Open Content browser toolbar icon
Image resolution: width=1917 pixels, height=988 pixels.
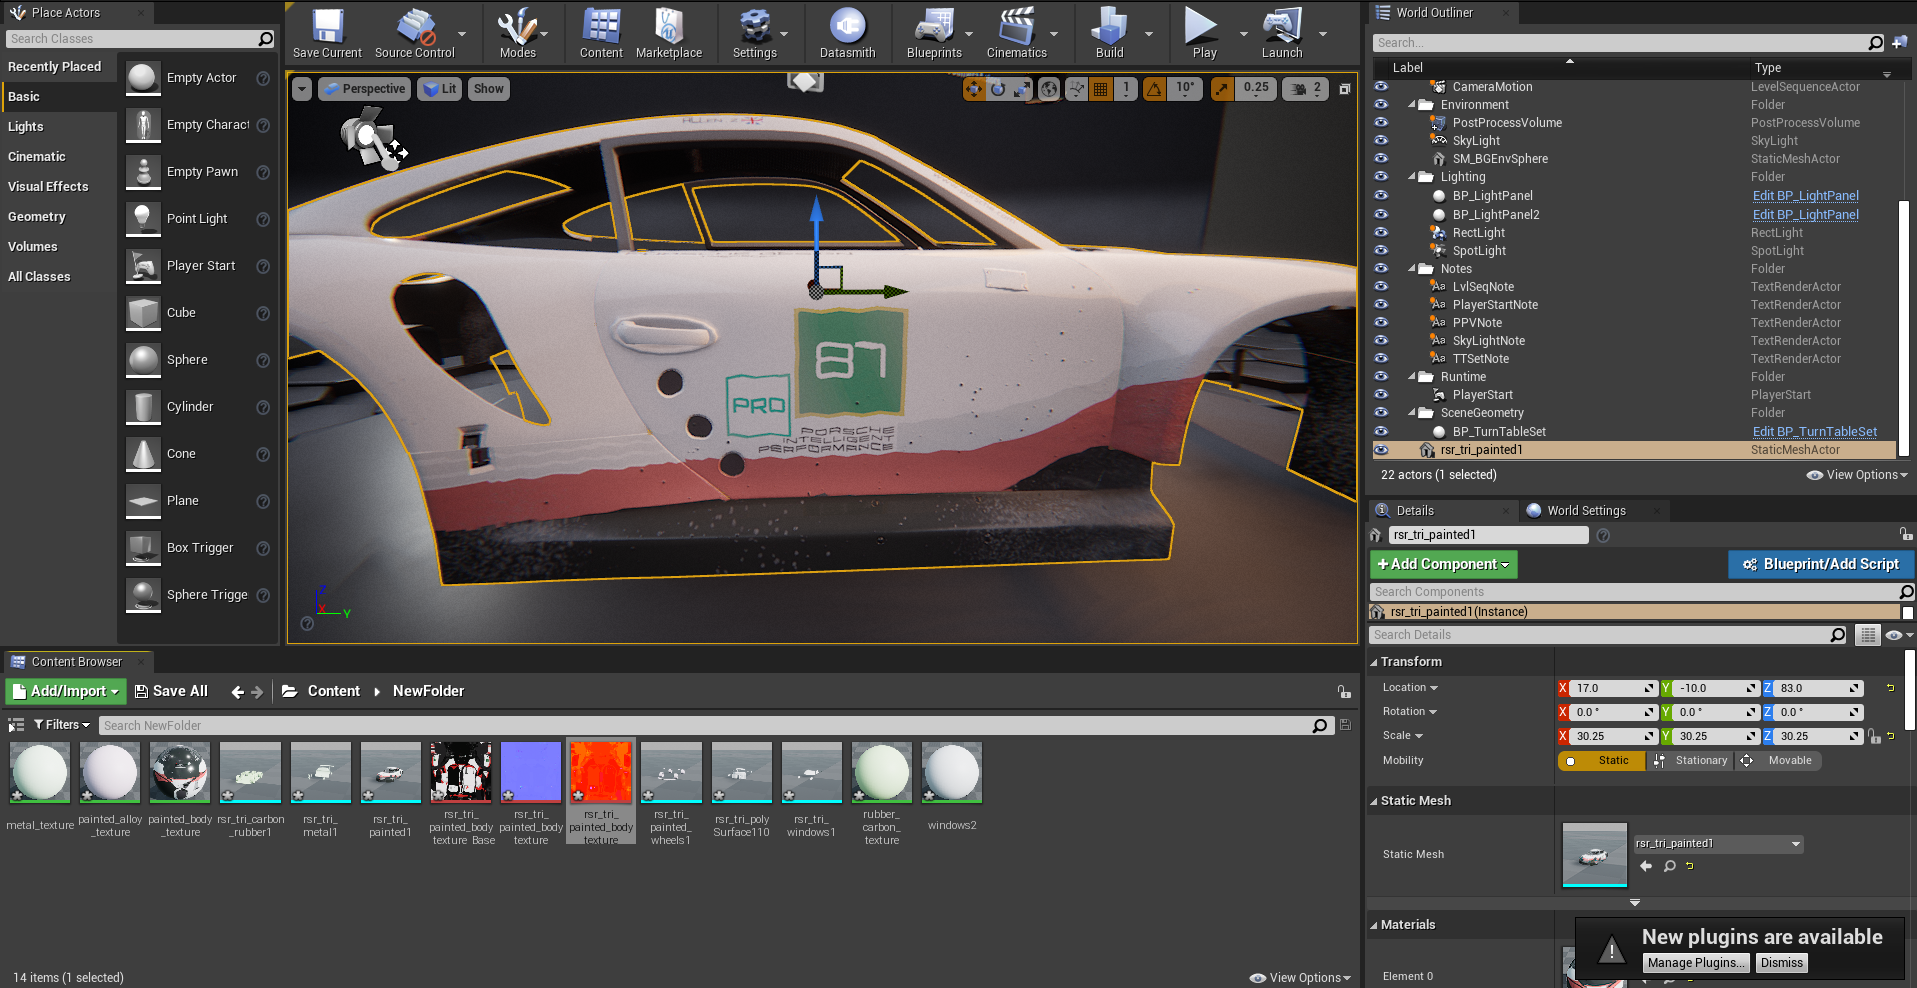[x=601, y=33]
